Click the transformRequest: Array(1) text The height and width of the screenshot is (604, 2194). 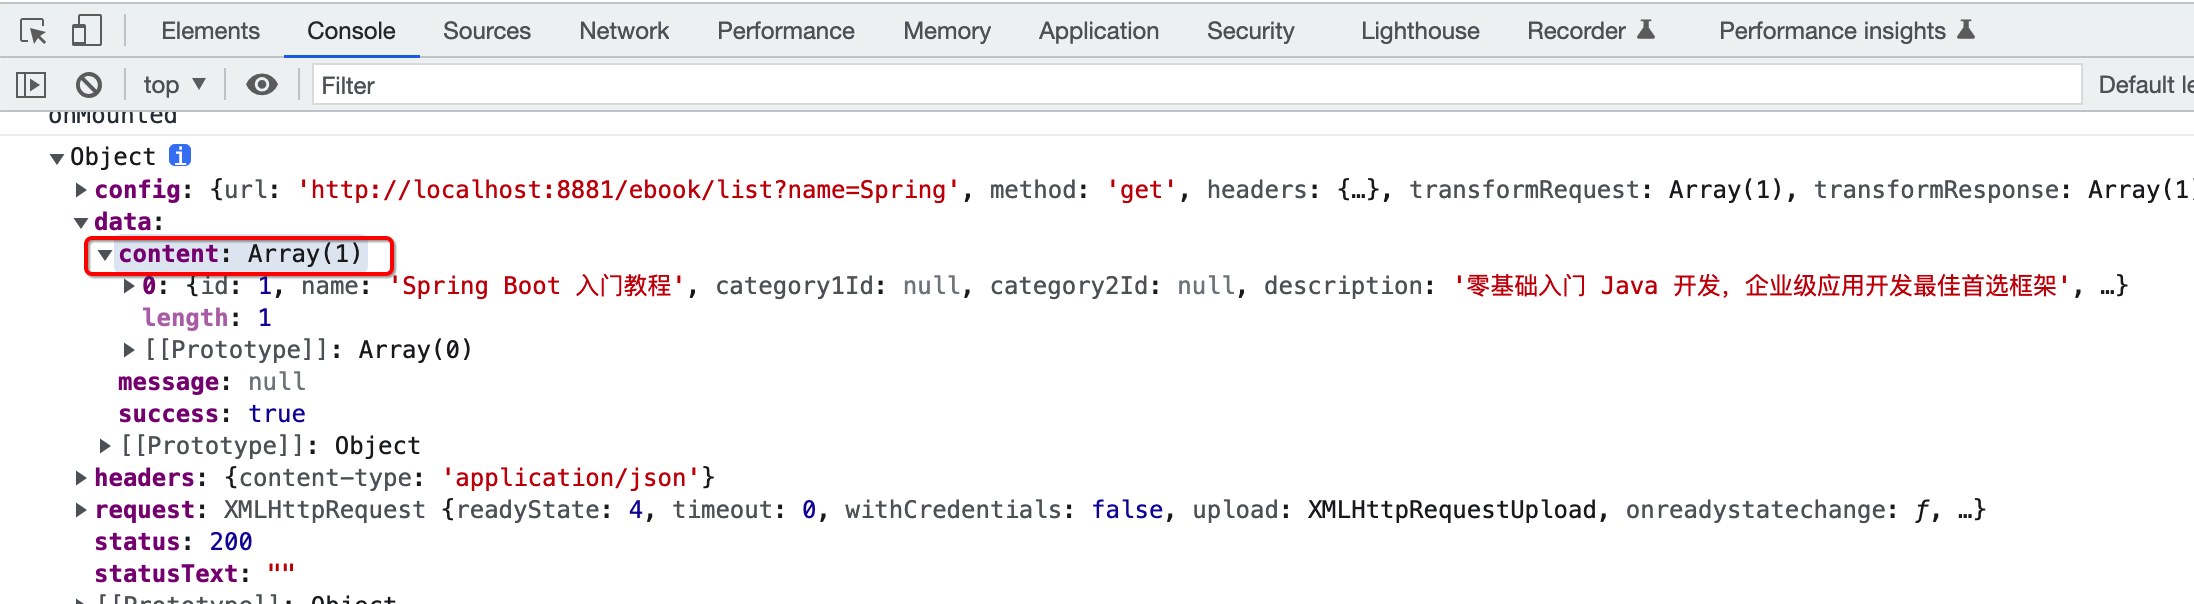click(1597, 189)
